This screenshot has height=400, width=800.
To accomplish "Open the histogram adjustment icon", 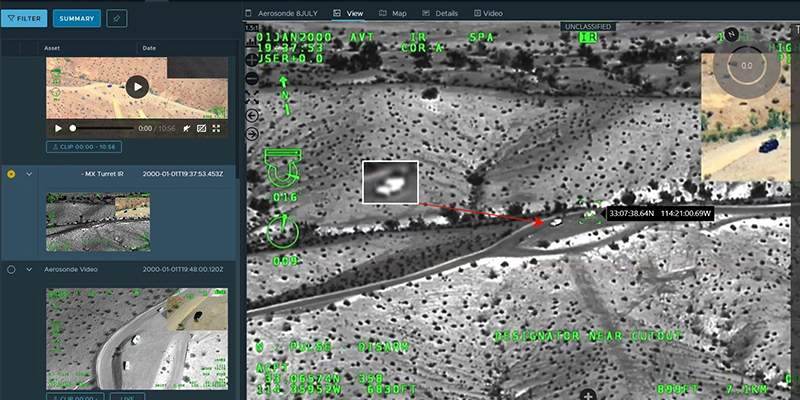I will coord(252,42).
